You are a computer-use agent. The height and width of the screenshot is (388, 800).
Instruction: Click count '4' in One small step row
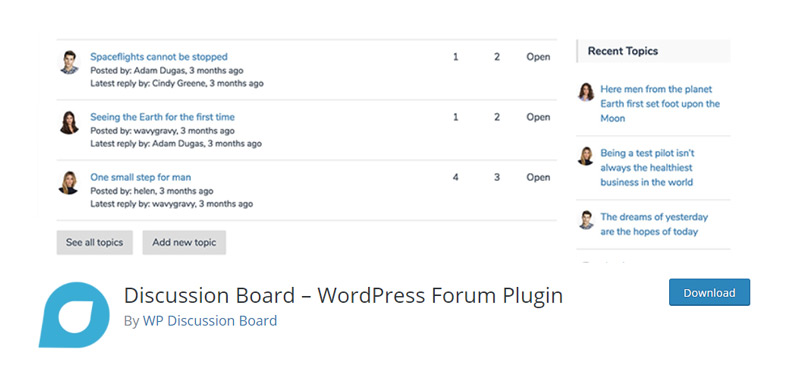455,177
